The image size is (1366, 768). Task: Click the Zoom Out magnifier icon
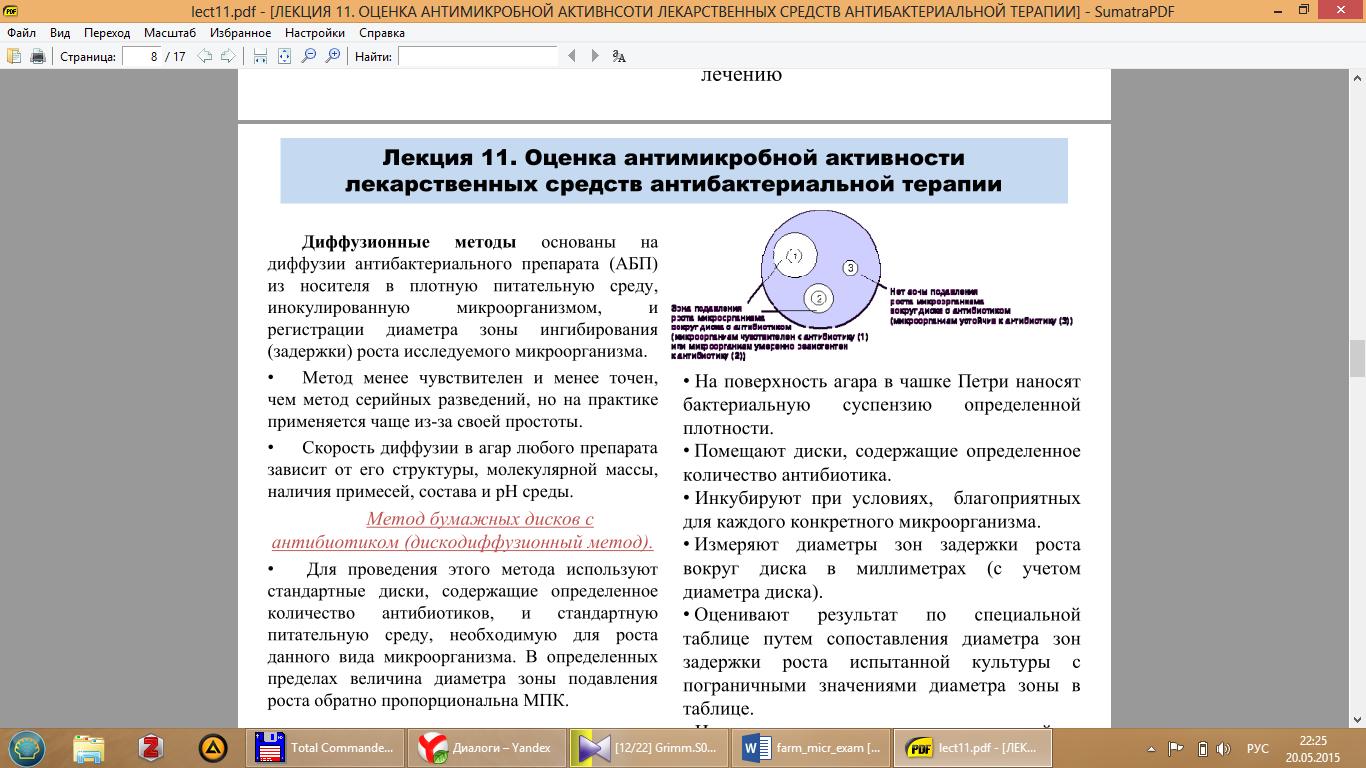(309, 56)
